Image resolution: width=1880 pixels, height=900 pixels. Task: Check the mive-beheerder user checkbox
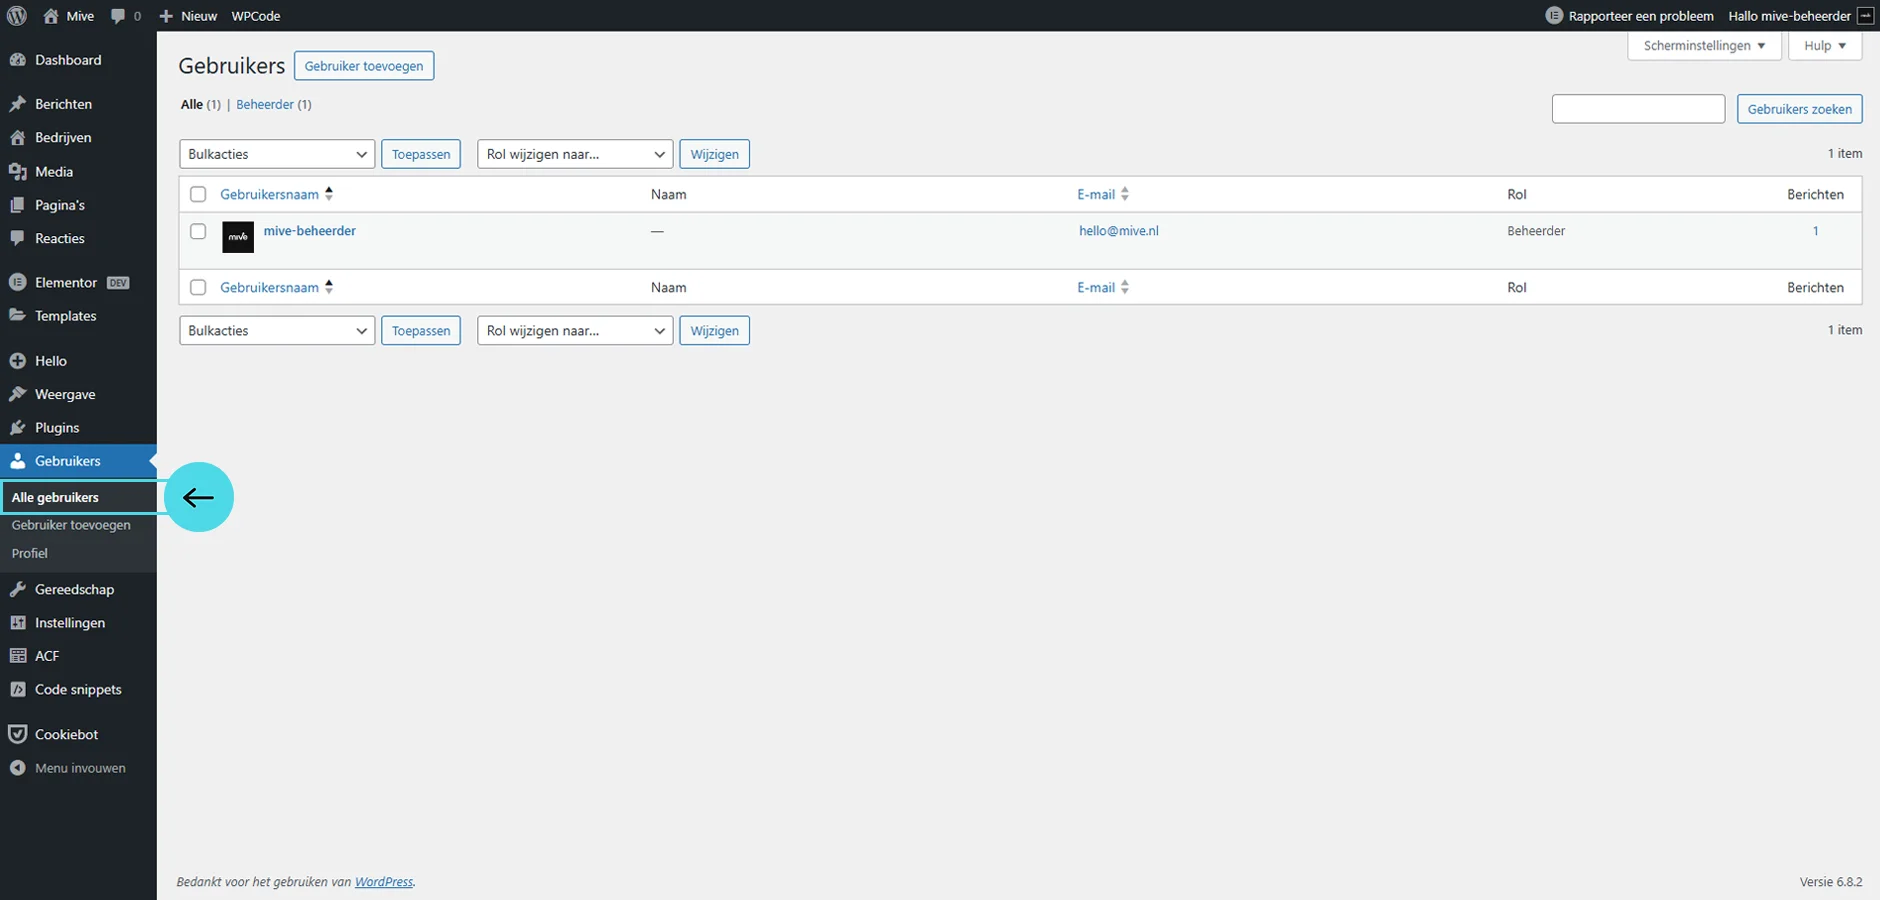198,231
